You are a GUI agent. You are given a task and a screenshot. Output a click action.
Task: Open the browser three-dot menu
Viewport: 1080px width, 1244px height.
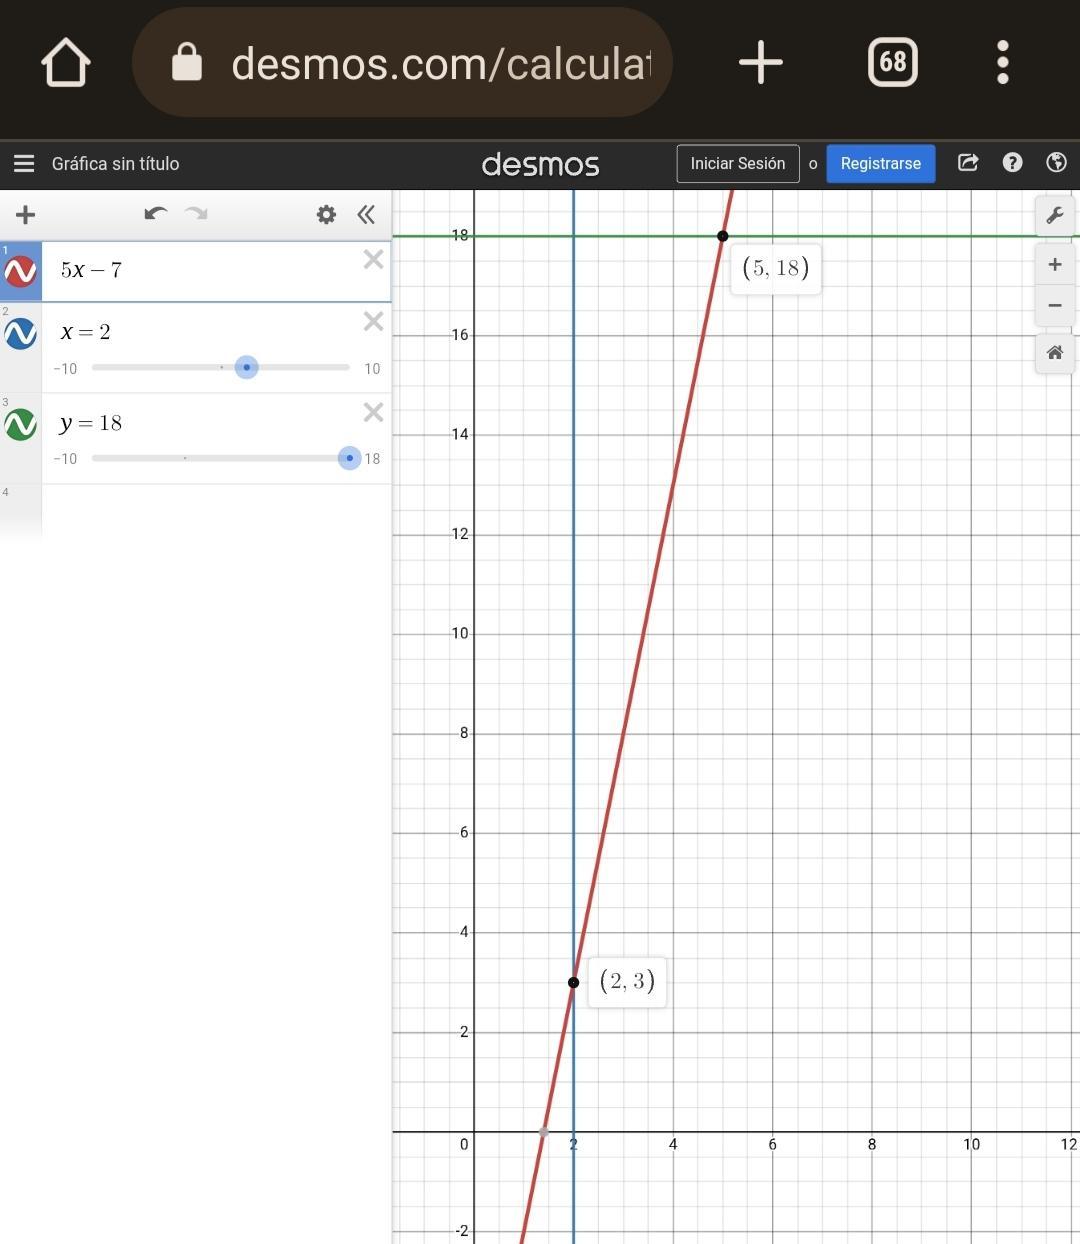click(1003, 62)
